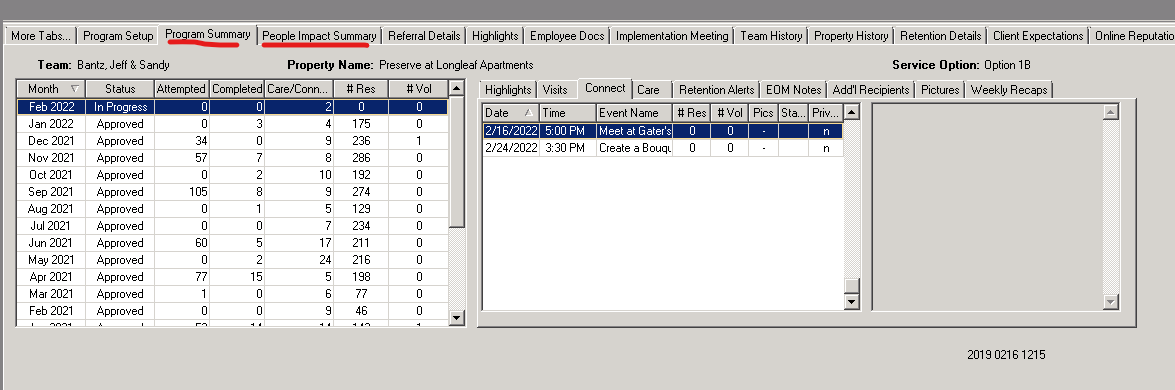Open the Weekly Recaps sub-tab
The width and height of the screenshot is (1175, 390).
[1009, 90]
